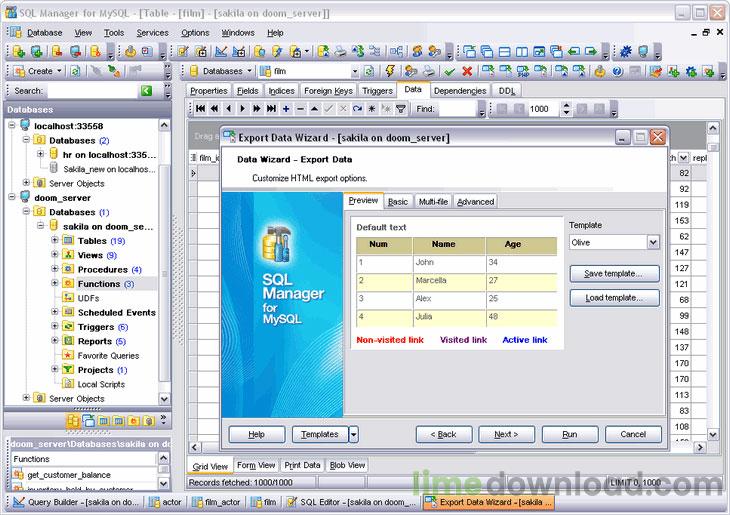This screenshot has width=730, height=515.
Task: Open the Template dropdown showing Olive
Action: [652, 242]
